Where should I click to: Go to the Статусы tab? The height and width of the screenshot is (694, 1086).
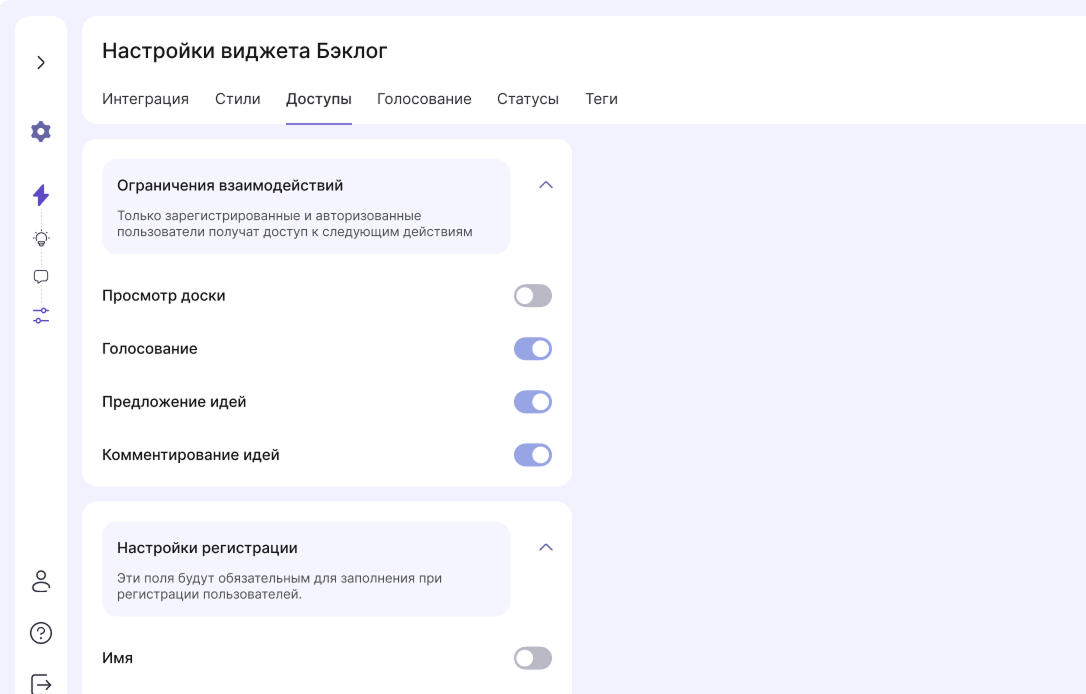[528, 99]
